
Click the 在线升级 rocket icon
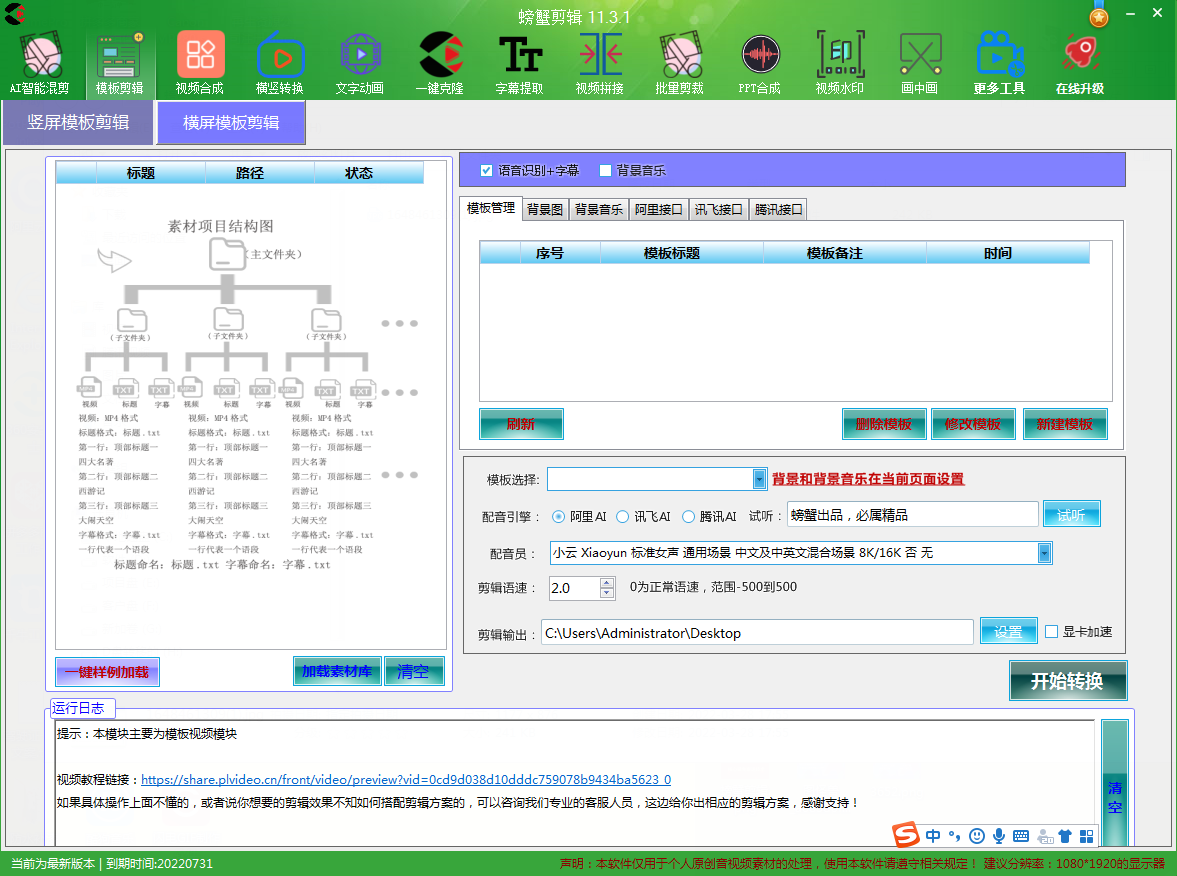pyautogui.click(x=1080, y=62)
